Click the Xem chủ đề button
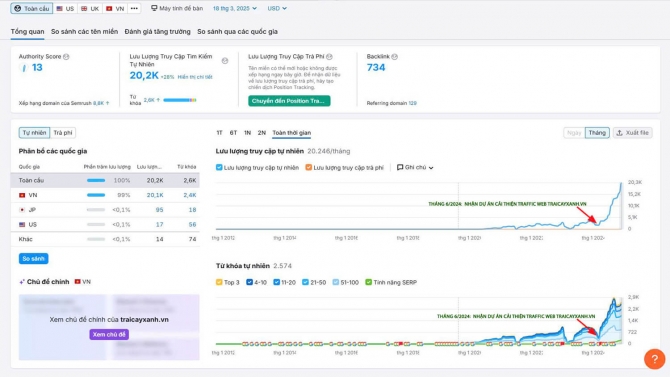Image resolution: width=670 pixels, height=377 pixels. (109, 334)
